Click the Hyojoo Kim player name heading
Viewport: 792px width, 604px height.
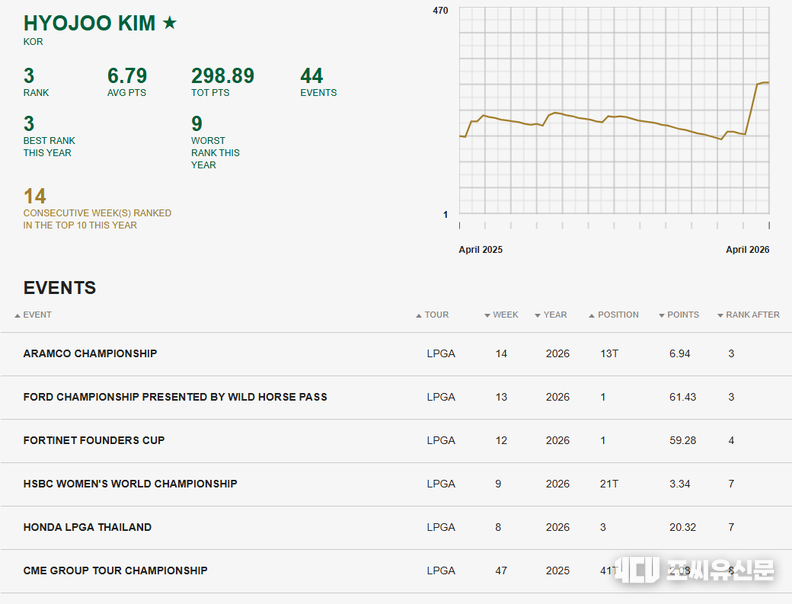[89, 23]
